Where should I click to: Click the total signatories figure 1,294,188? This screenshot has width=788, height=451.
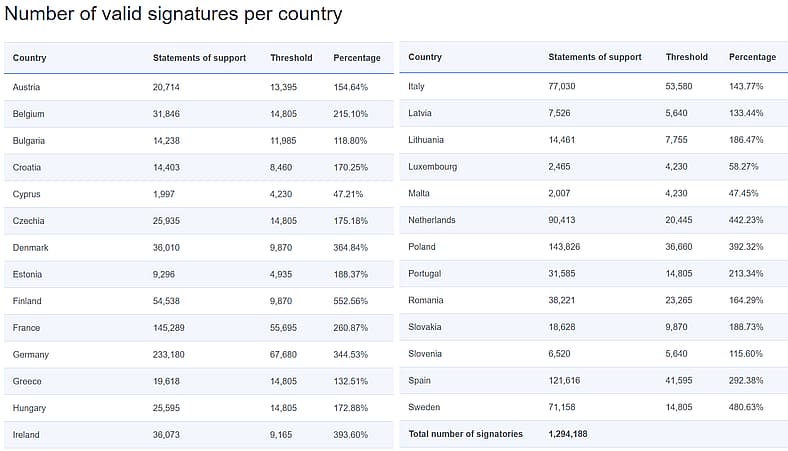click(x=567, y=434)
